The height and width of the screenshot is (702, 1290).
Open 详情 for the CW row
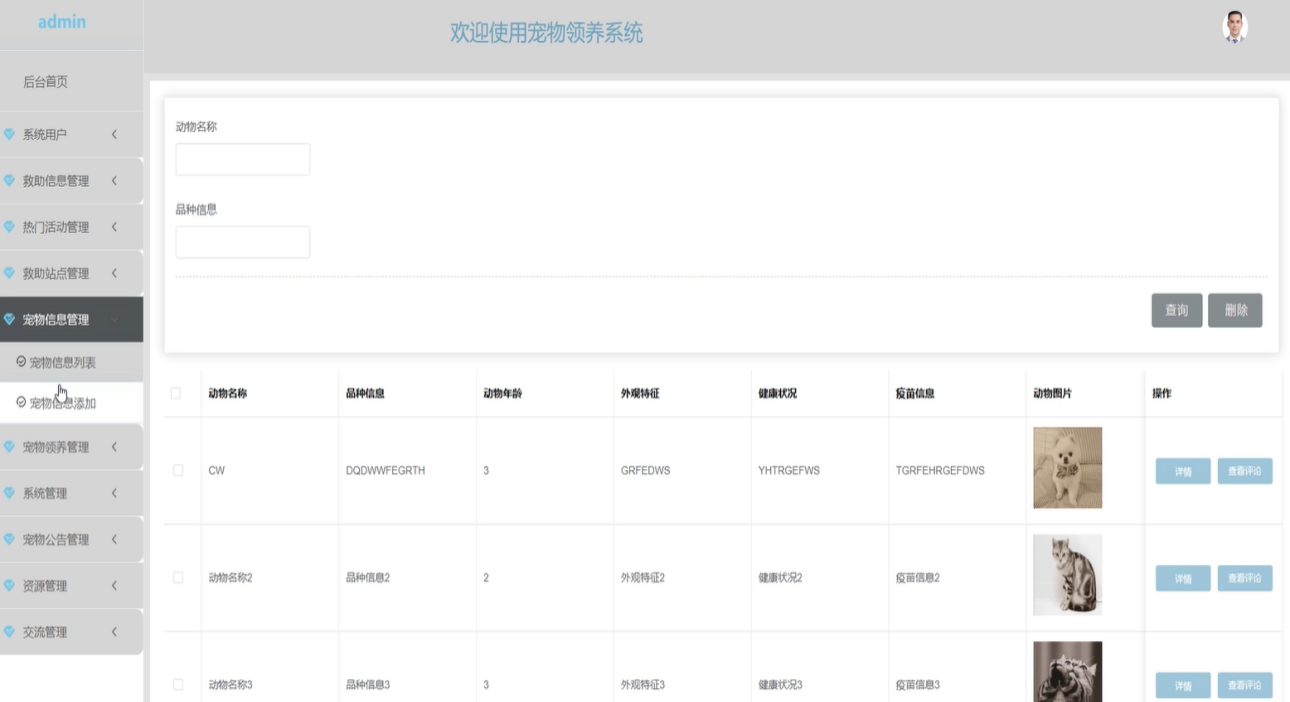(1183, 471)
